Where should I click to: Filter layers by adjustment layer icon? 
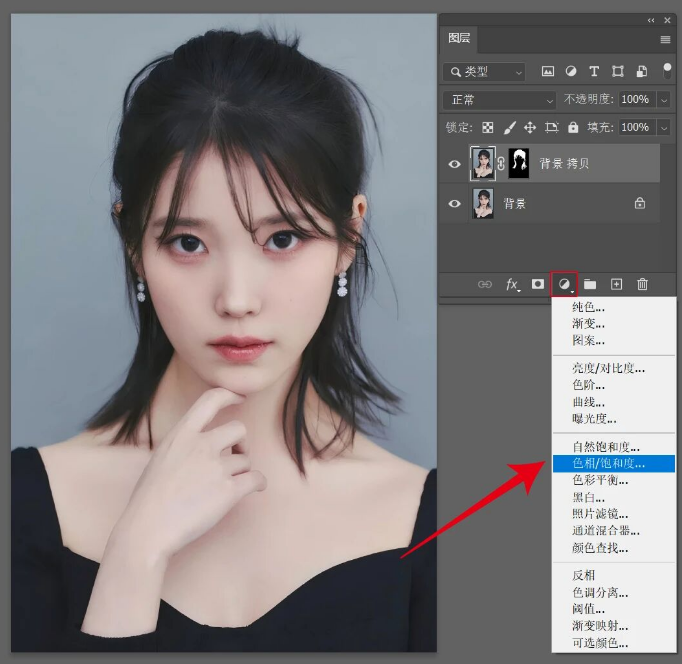[571, 71]
